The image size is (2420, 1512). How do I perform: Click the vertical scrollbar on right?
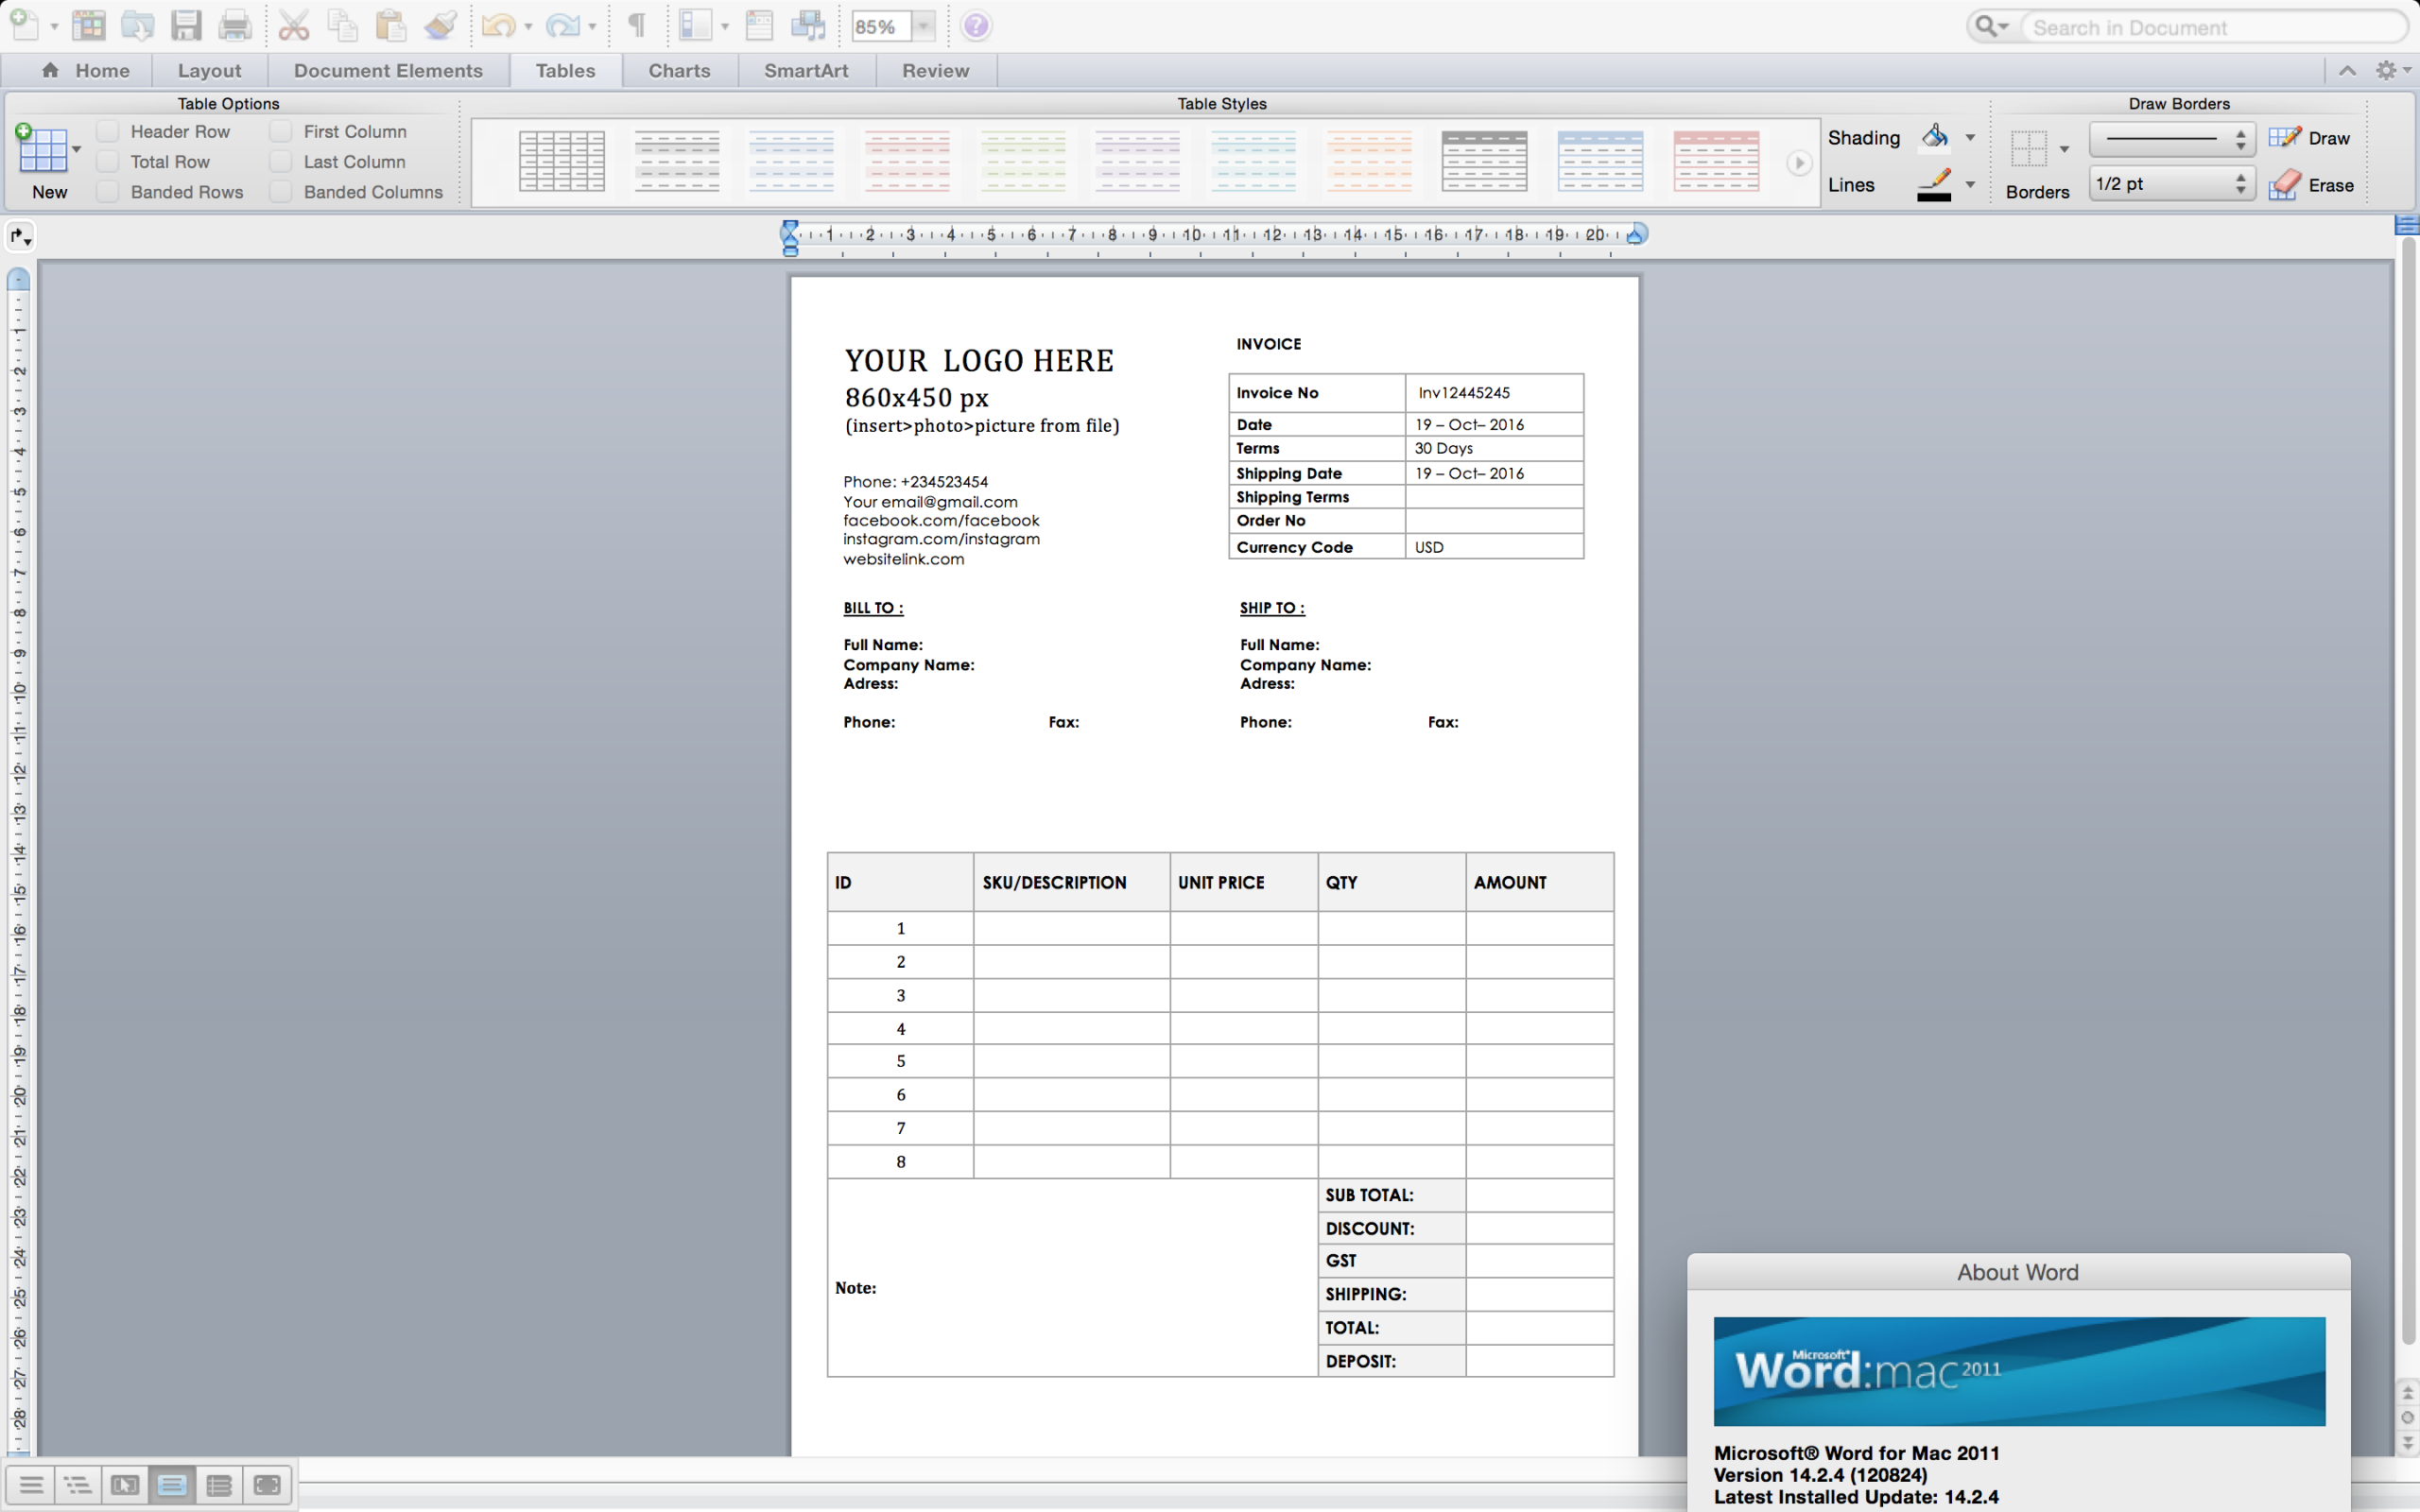pyautogui.click(x=2408, y=790)
